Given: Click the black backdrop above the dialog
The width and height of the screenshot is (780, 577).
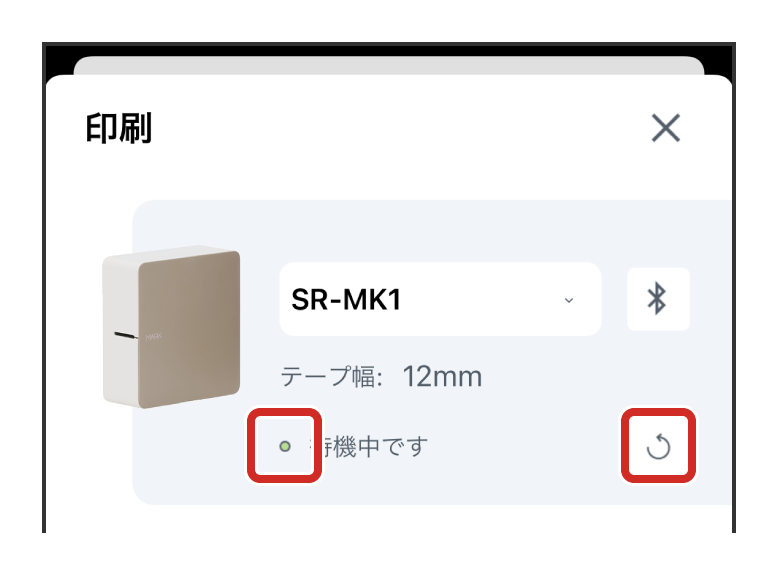Looking at the screenshot, I should pyautogui.click(x=389, y=50).
